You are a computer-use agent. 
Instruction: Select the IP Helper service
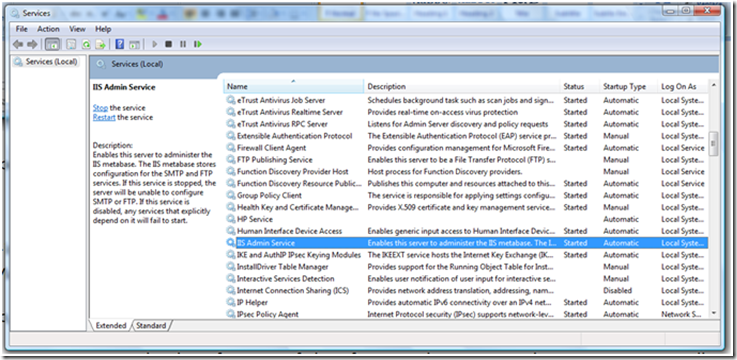pyautogui.click(x=466, y=302)
